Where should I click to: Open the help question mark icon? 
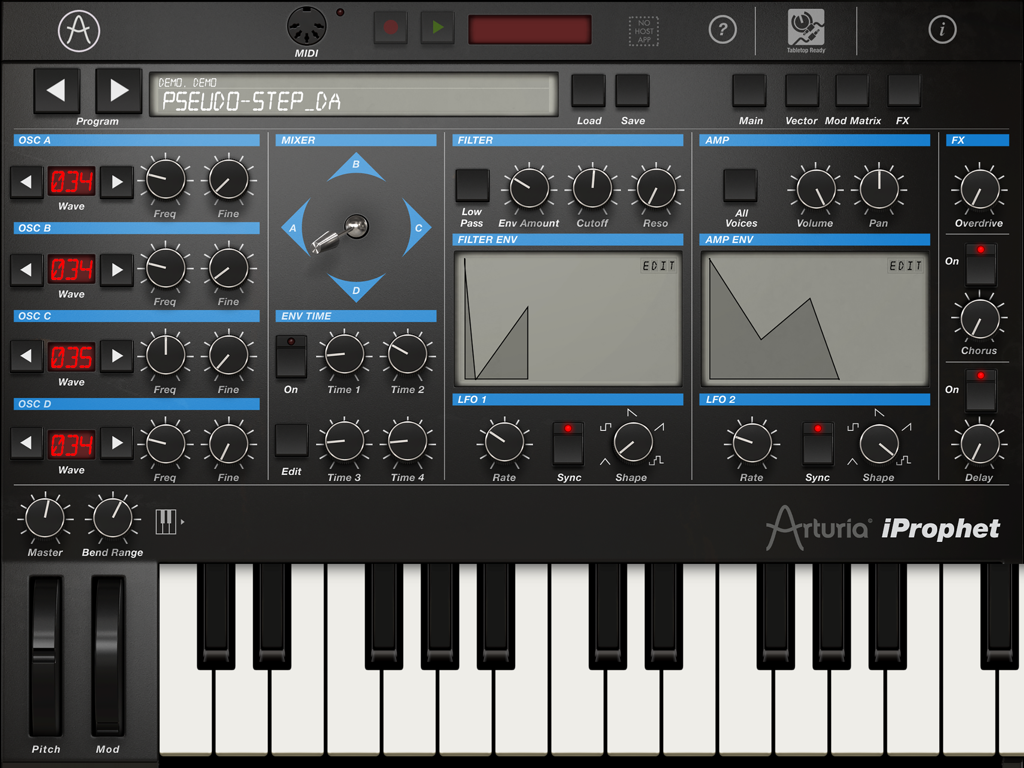tap(723, 30)
